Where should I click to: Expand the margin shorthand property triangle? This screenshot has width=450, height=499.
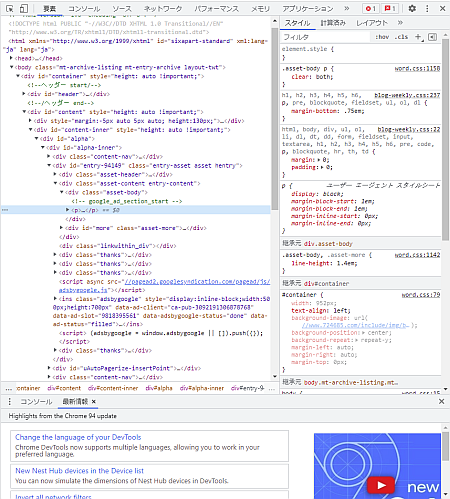tap(319, 160)
